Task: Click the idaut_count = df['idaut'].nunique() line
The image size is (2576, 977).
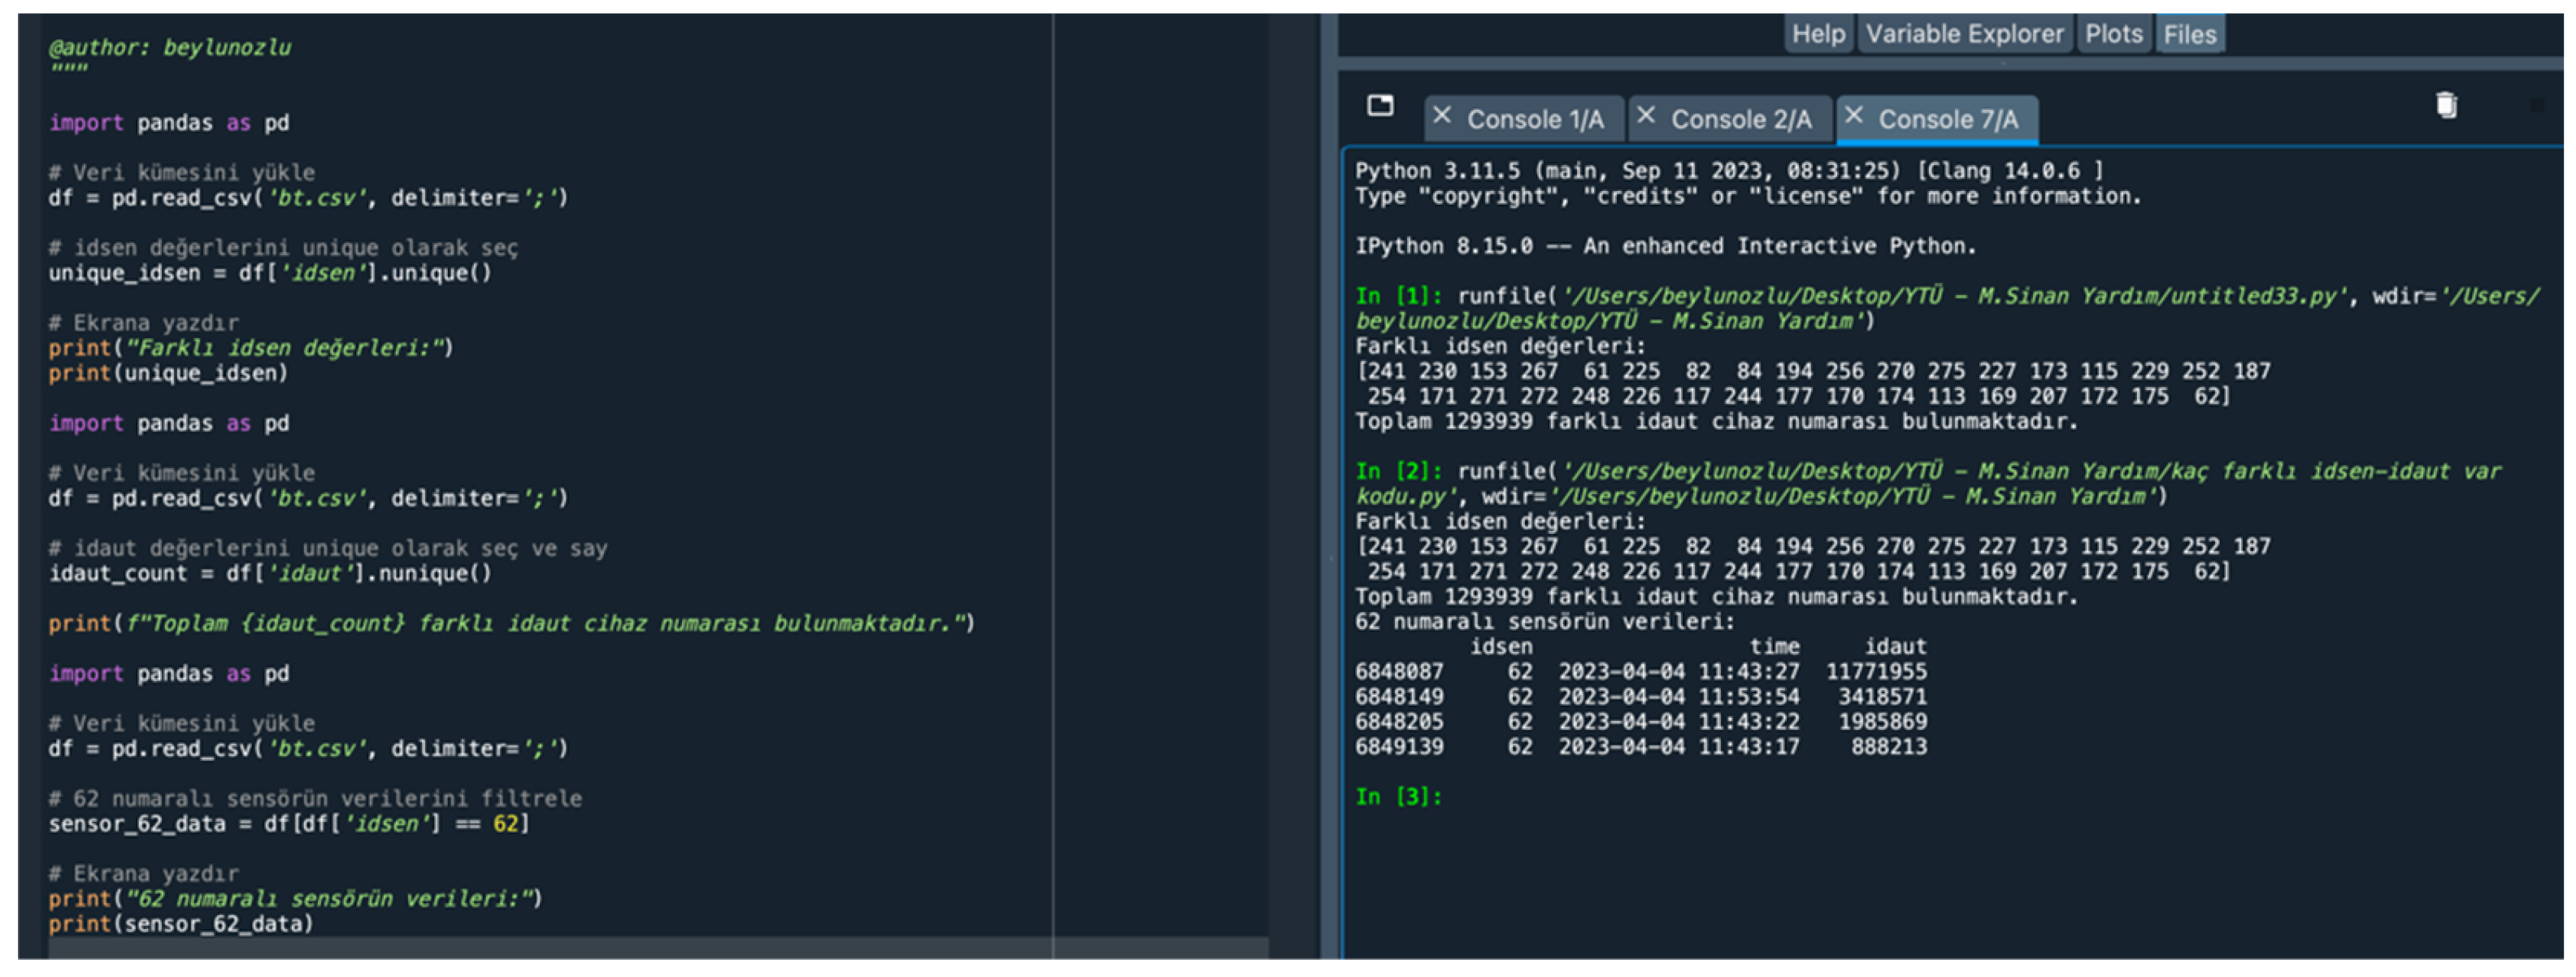Action: [270, 573]
